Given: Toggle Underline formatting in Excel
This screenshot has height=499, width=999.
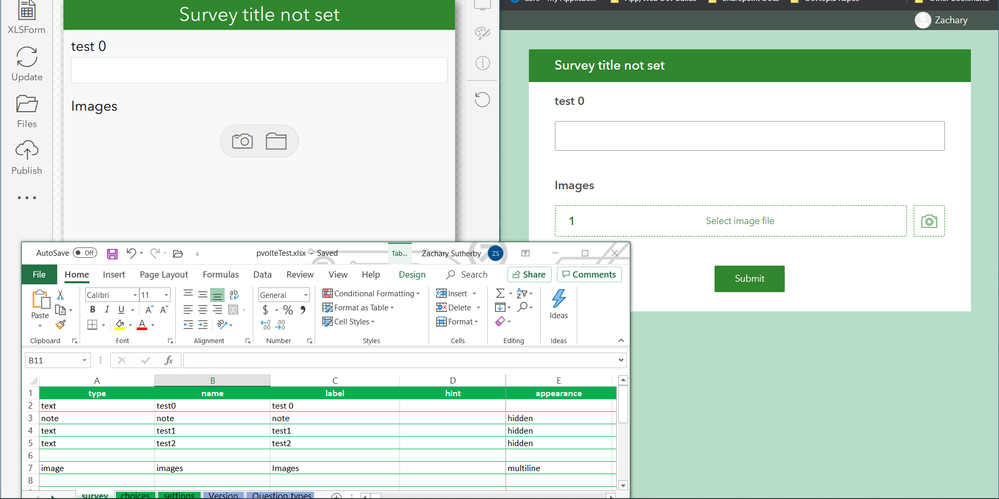Looking at the screenshot, I should coord(121,310).
